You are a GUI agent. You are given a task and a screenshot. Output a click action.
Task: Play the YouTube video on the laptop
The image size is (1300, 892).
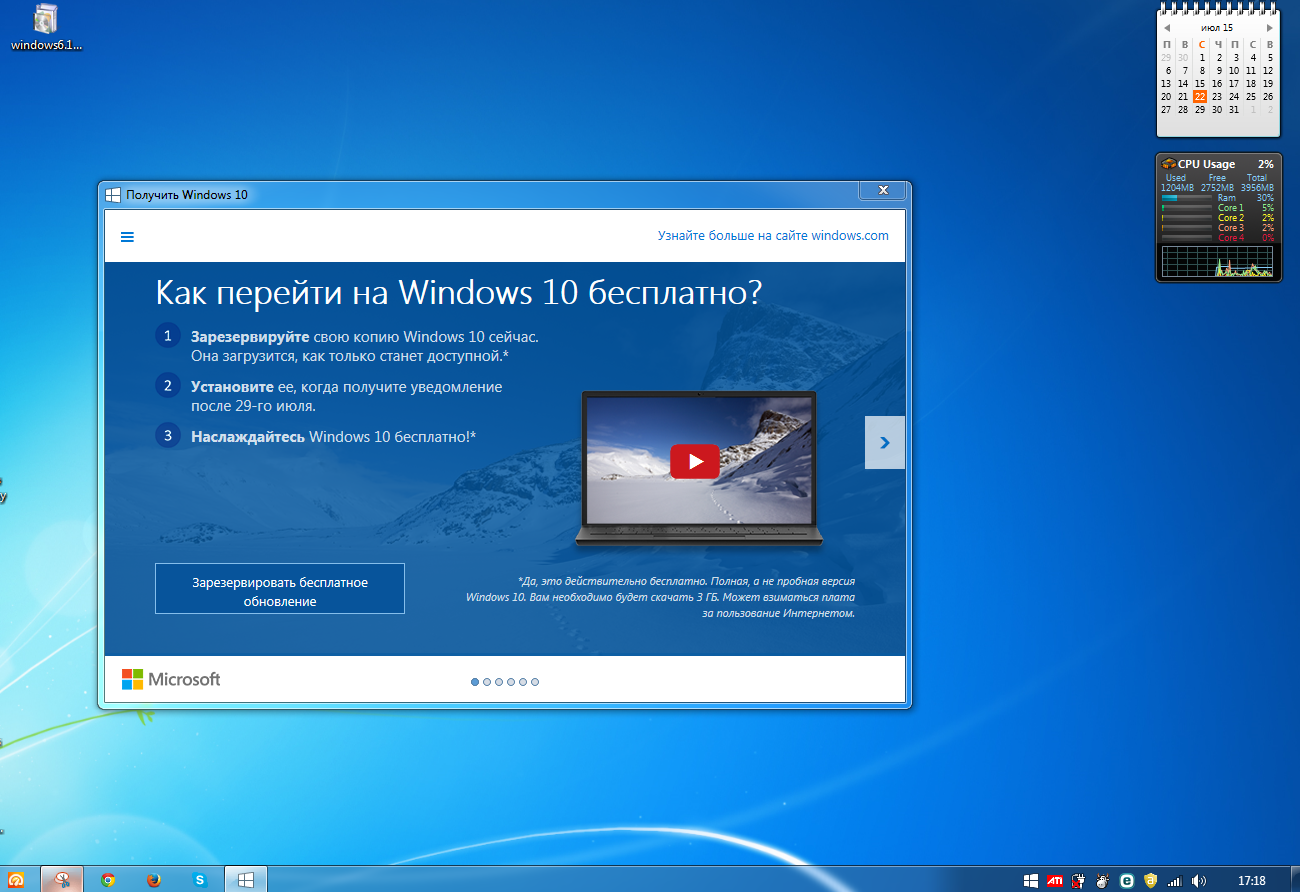pyautogui.click(x=695, y=461)
